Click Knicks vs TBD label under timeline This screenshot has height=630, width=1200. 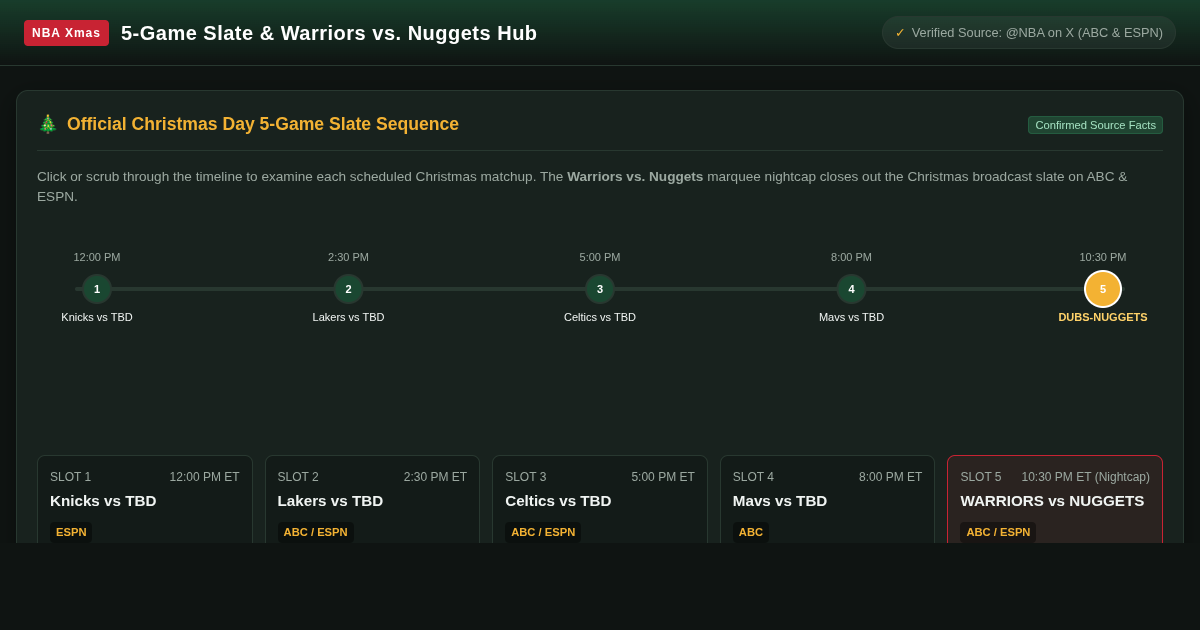(x=97, y=317)
